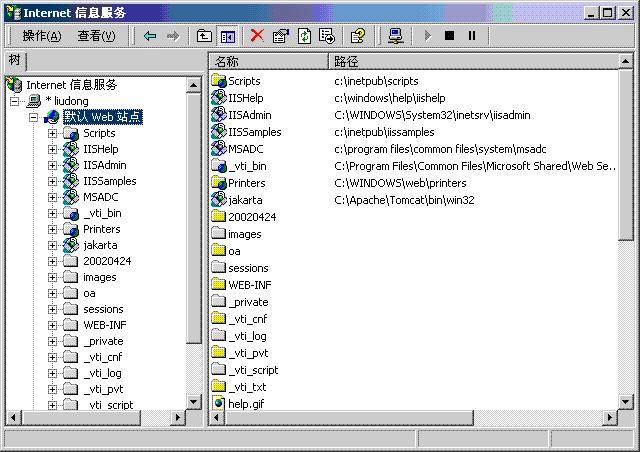This screenshot has width=640, height=452.
Task: Click the Back arrow toolbar icon
Action: [x=150, y=36]
